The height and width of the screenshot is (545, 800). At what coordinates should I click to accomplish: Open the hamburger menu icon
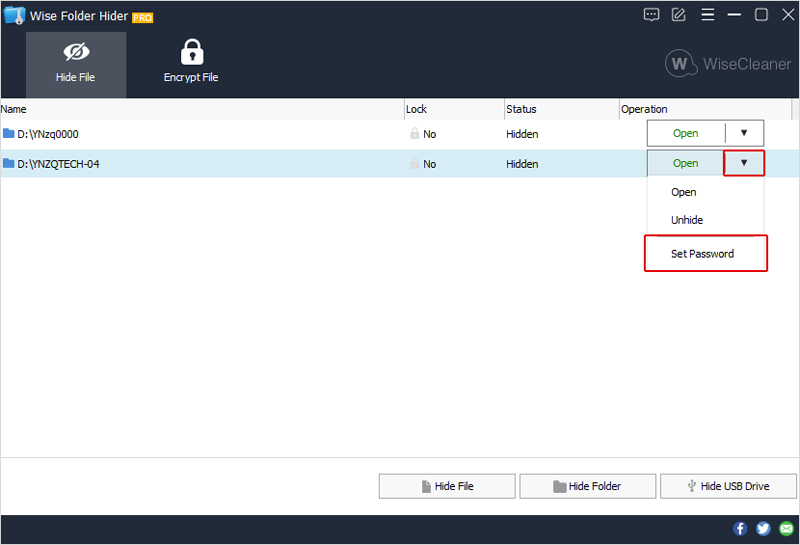(x=708, y=15)
